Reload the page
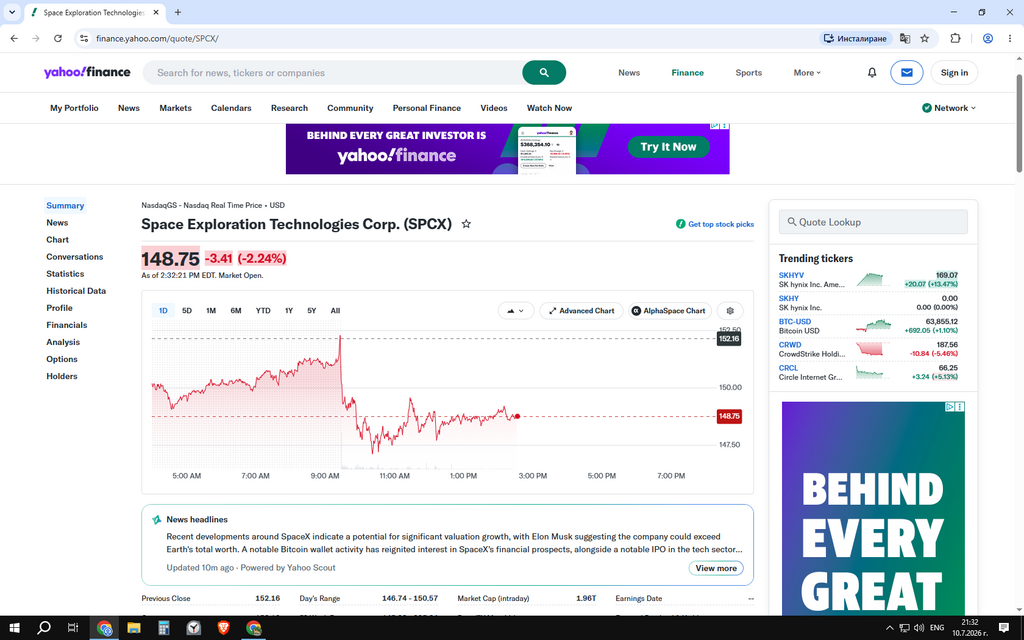This screenshot has width=1024, height=640. pos(57,39)
